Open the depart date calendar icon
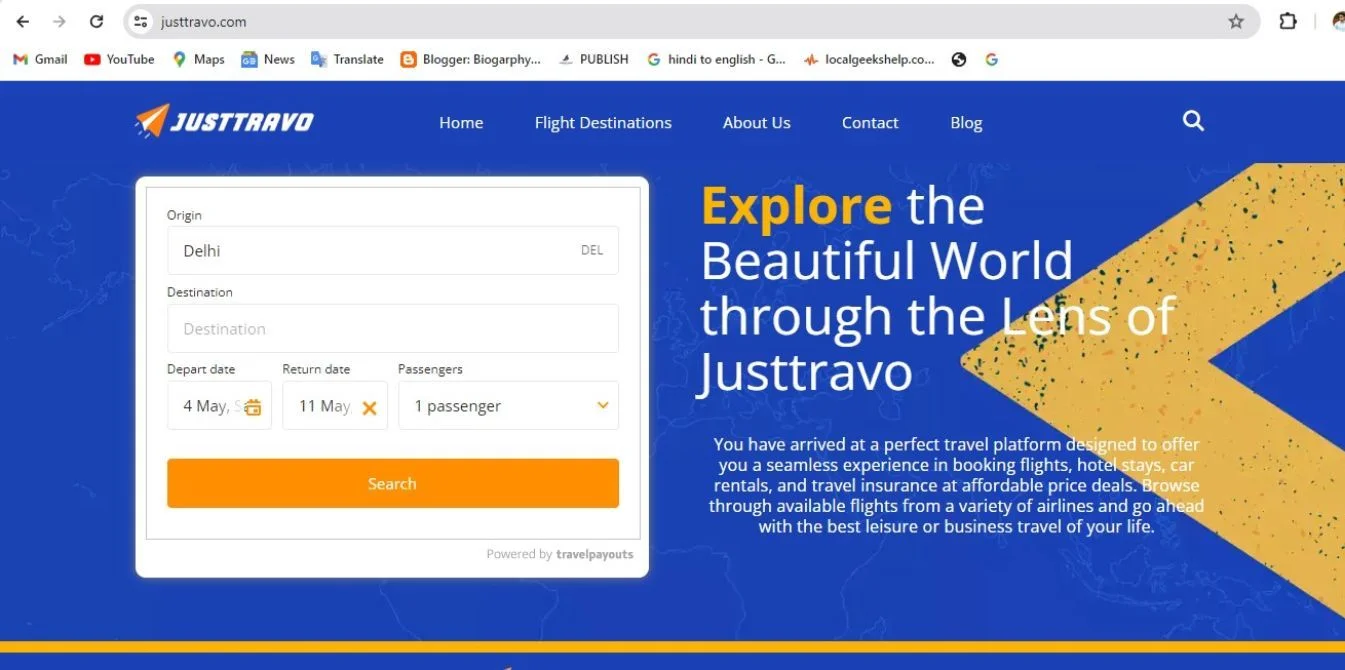This screenshot has height=670, width=1345. 253,407
